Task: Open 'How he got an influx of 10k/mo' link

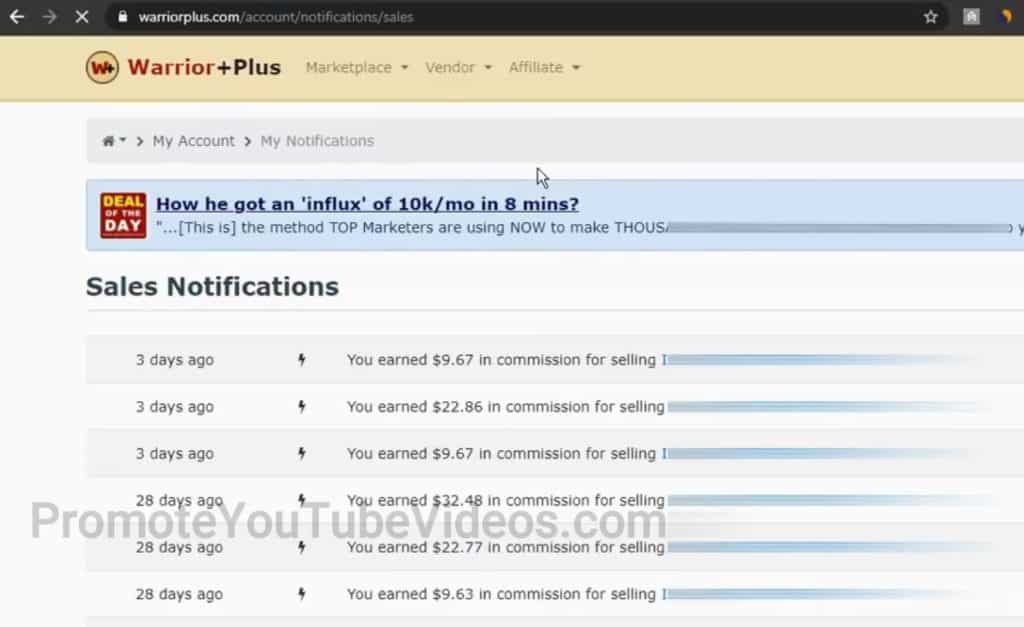Action: point(367,204)
